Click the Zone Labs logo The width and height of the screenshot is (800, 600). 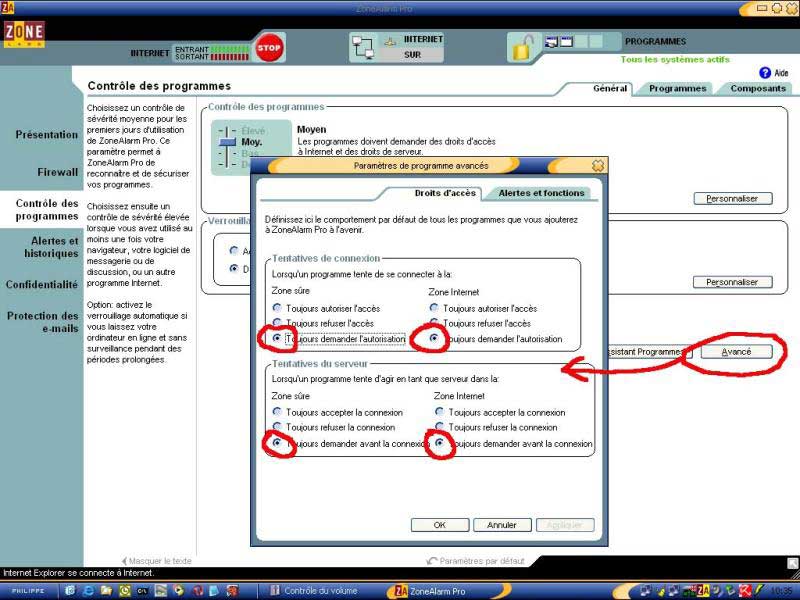pos(23,36)
